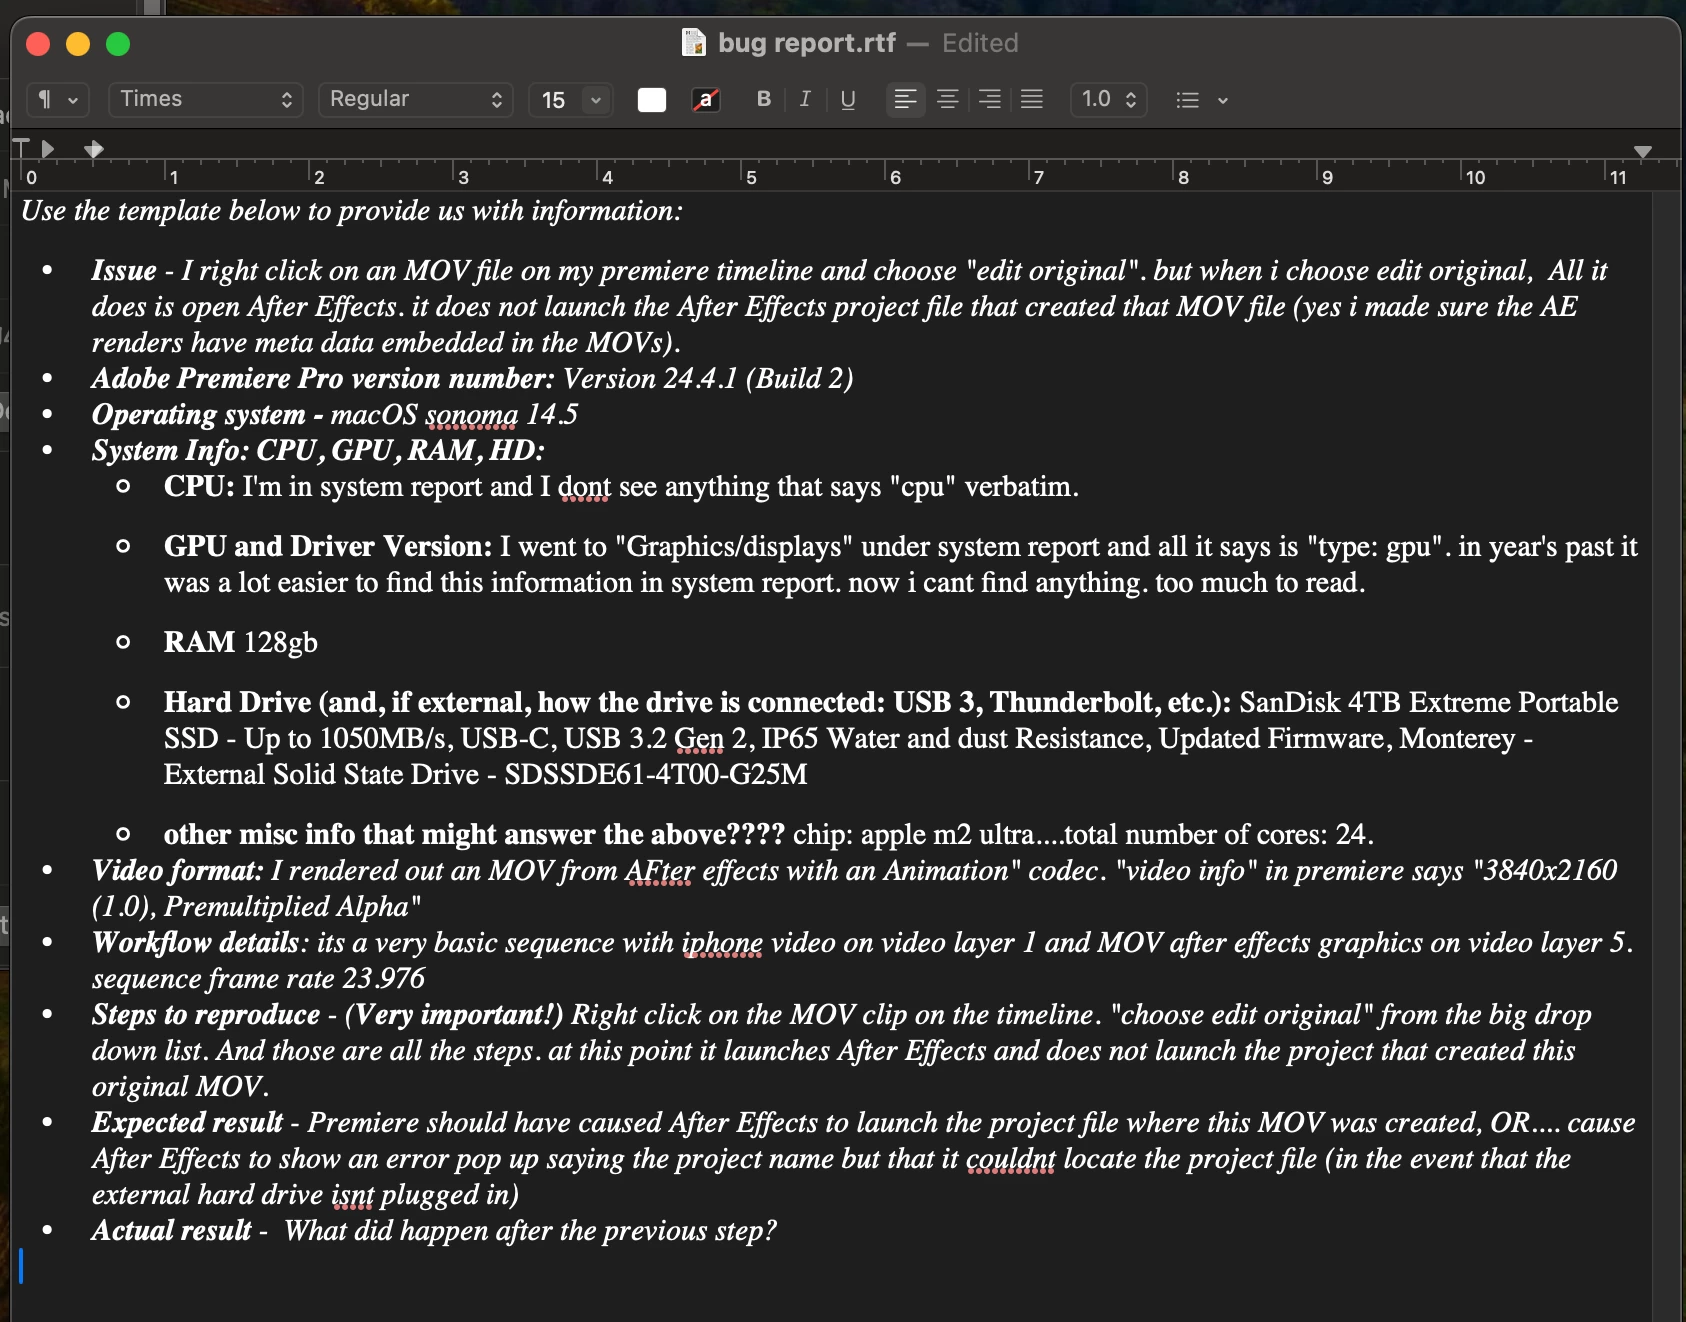Toggle bold formatting
1686x1322 pixels.
[764, 99]
